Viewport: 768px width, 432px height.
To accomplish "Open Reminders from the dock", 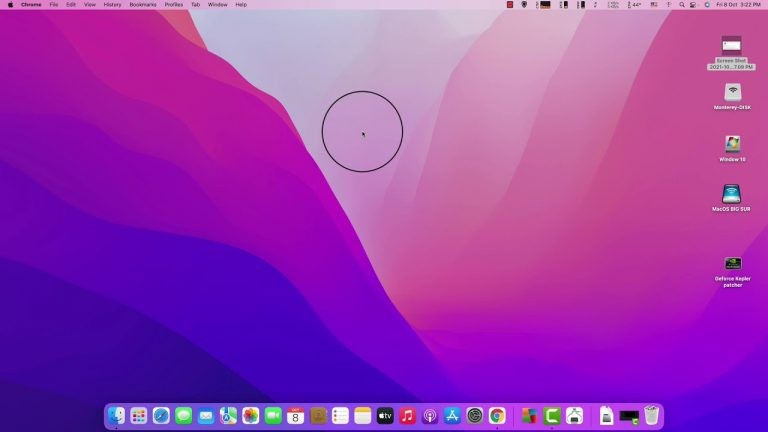I will tap(340, 416).
